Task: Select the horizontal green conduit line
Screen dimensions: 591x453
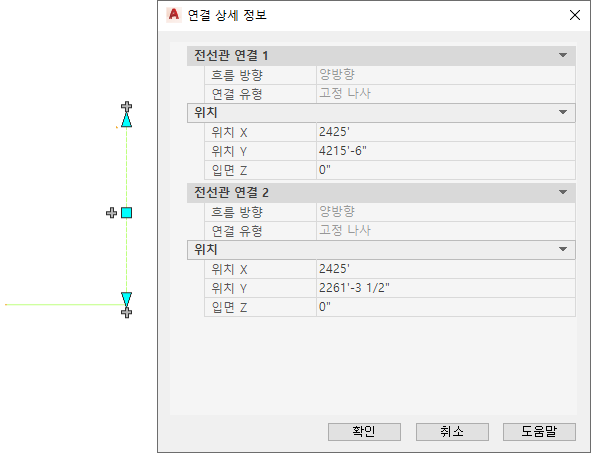Action: pyautogui.click(x=63, y=305)
